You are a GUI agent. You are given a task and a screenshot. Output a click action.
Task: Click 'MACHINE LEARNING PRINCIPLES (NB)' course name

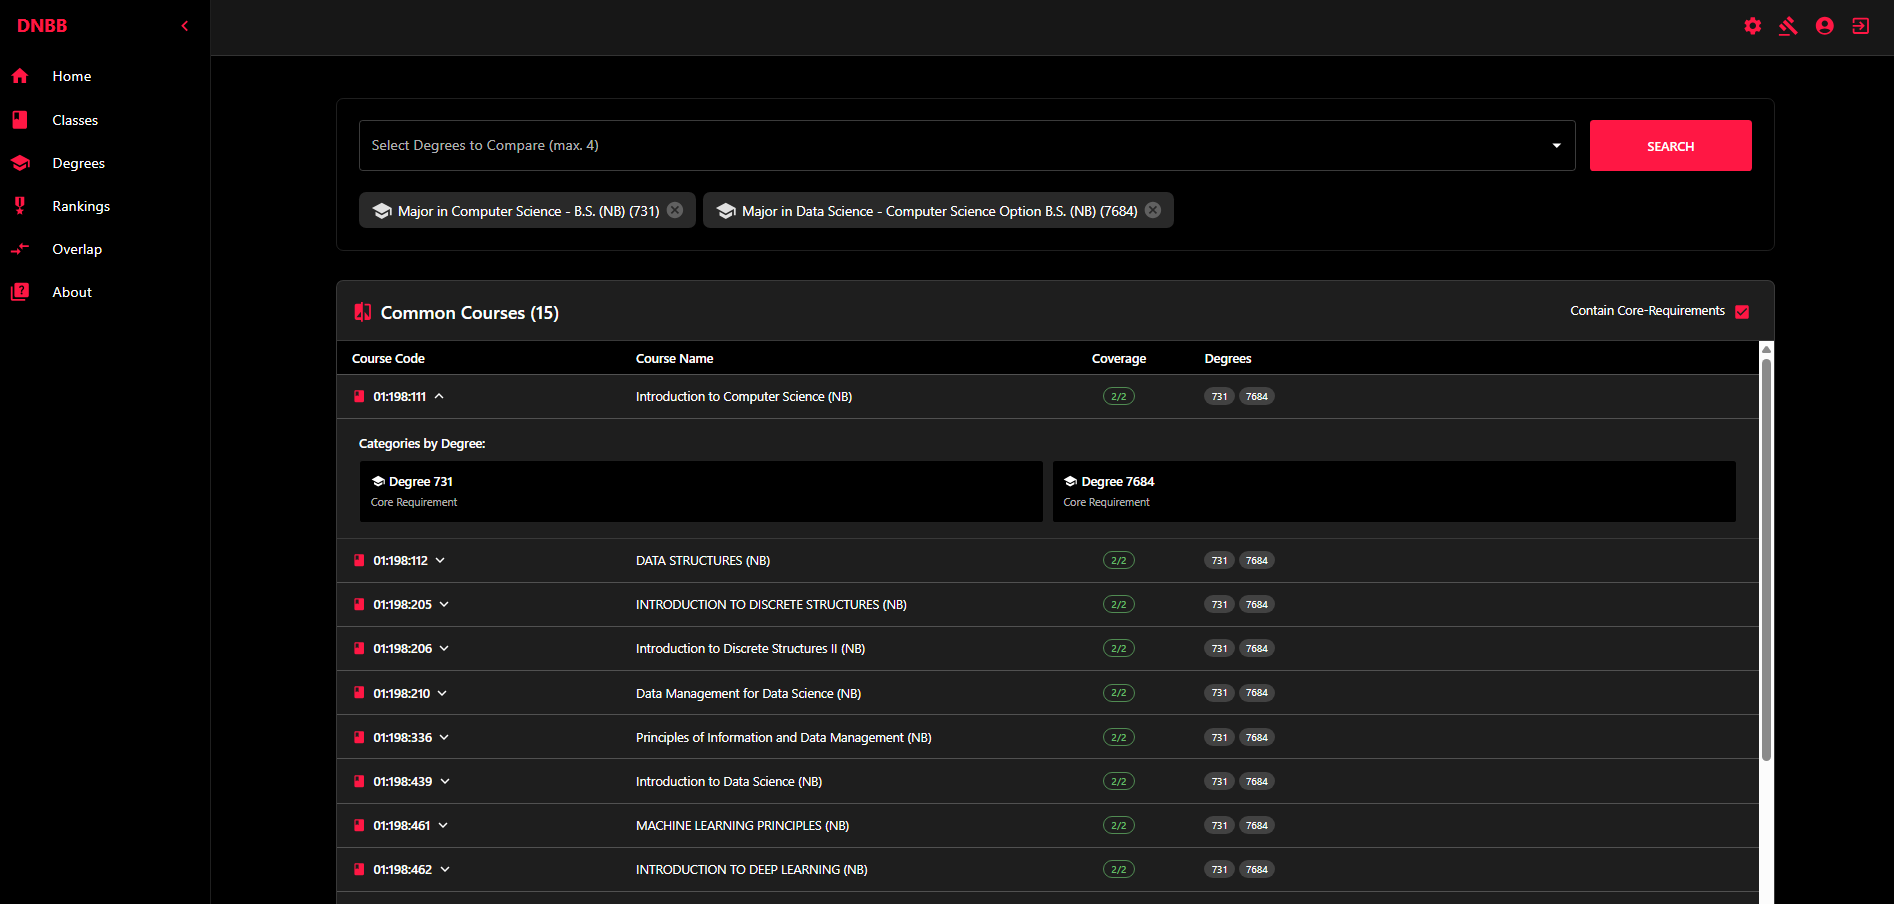pyautogui.click(x=742, y=826)
